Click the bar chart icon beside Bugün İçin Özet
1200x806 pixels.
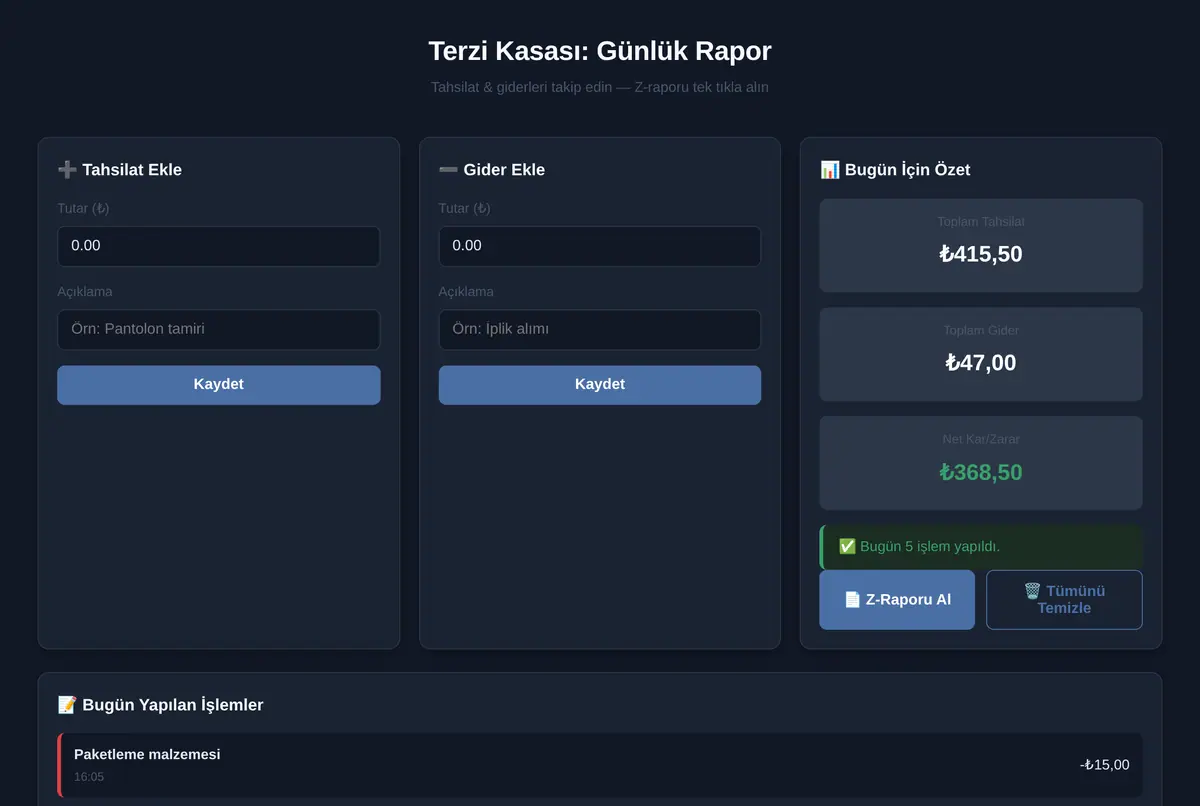click(830, 170)
